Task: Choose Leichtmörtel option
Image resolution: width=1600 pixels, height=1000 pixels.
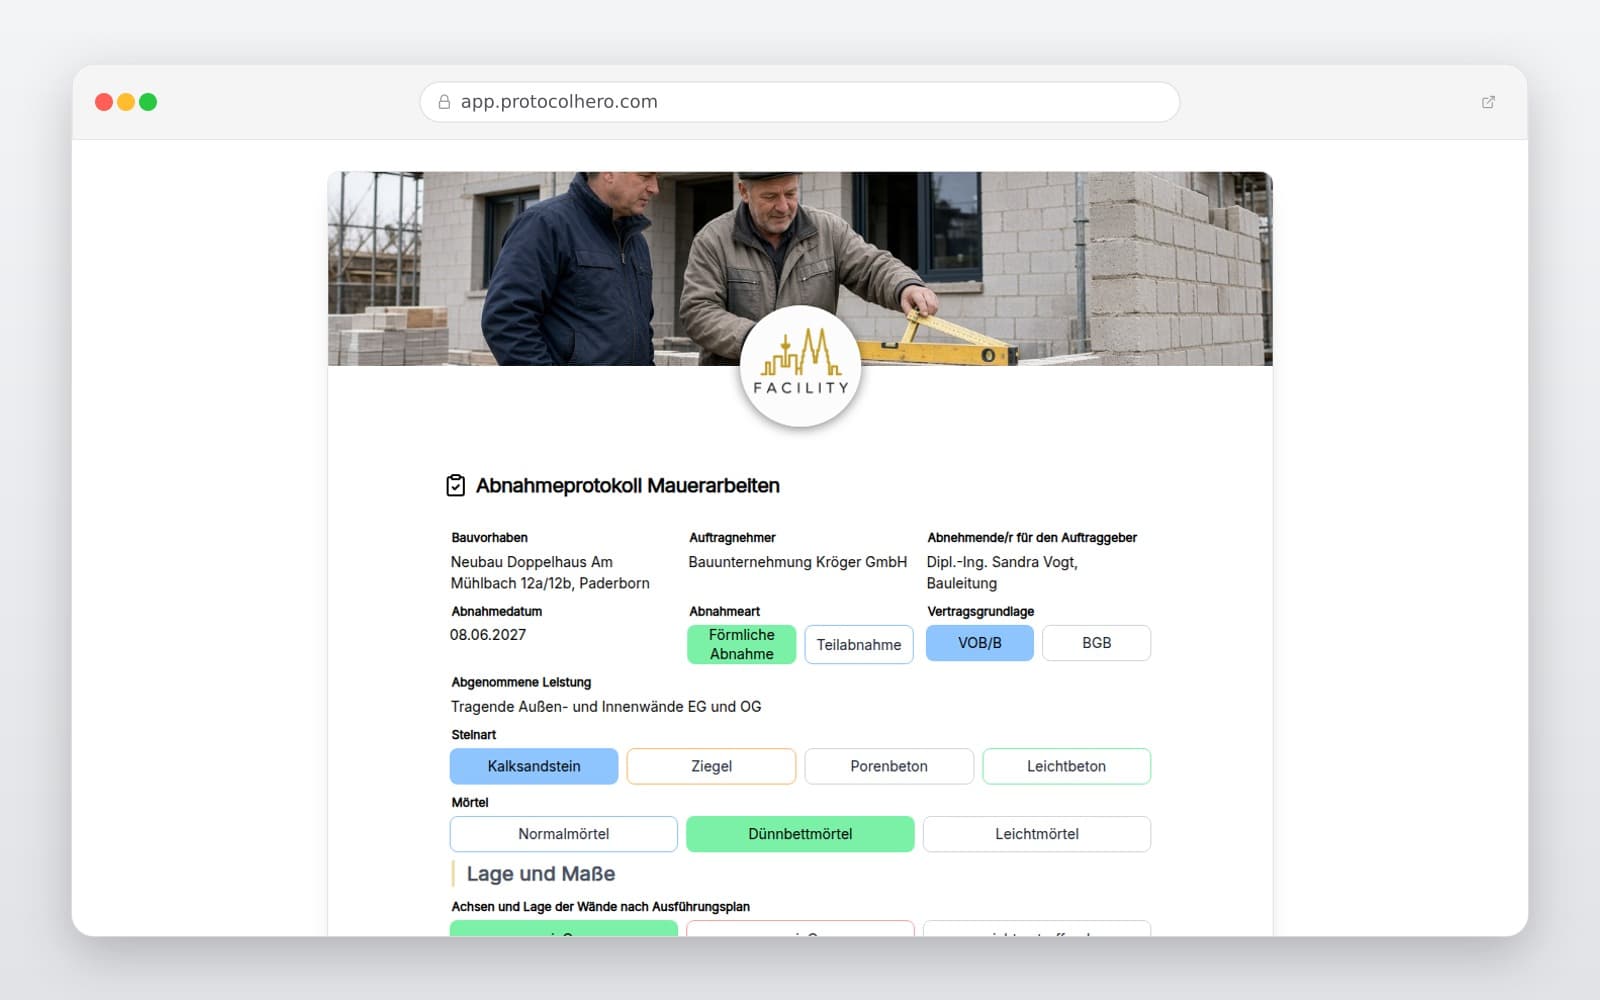Action: coord(1037,834)
